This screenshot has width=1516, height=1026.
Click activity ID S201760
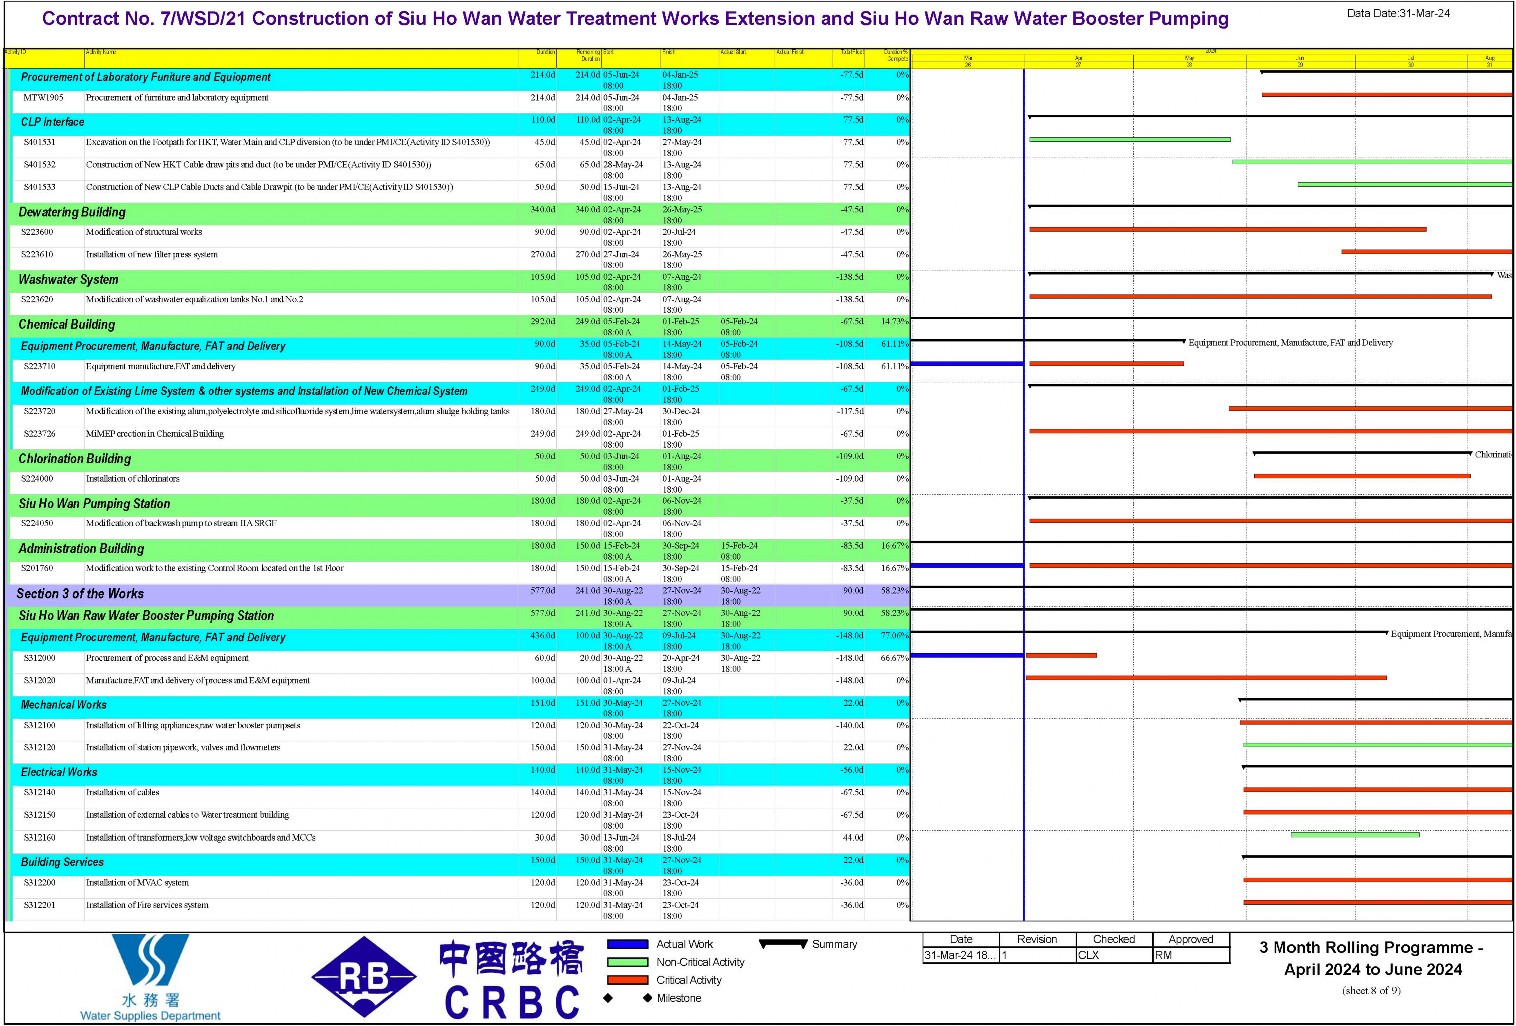click(x=38, y=568)
